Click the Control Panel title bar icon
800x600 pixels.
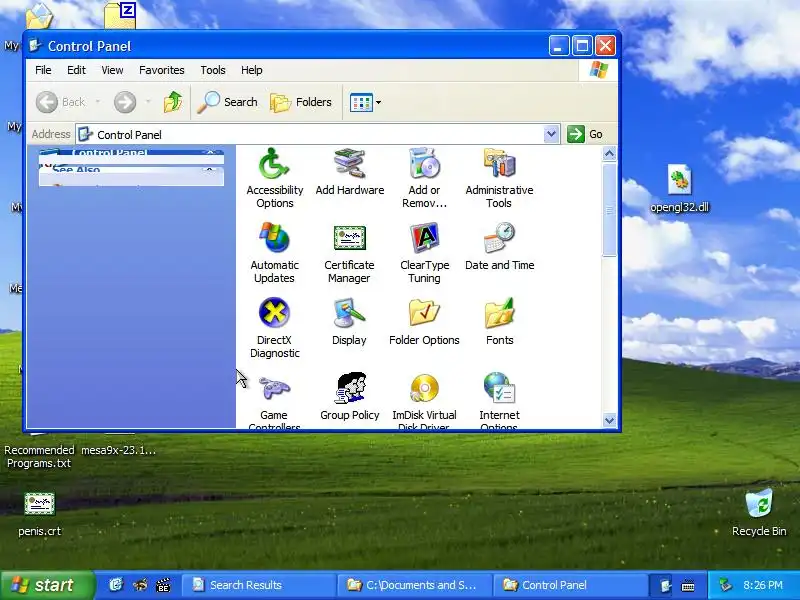click(x=35, y=46)
